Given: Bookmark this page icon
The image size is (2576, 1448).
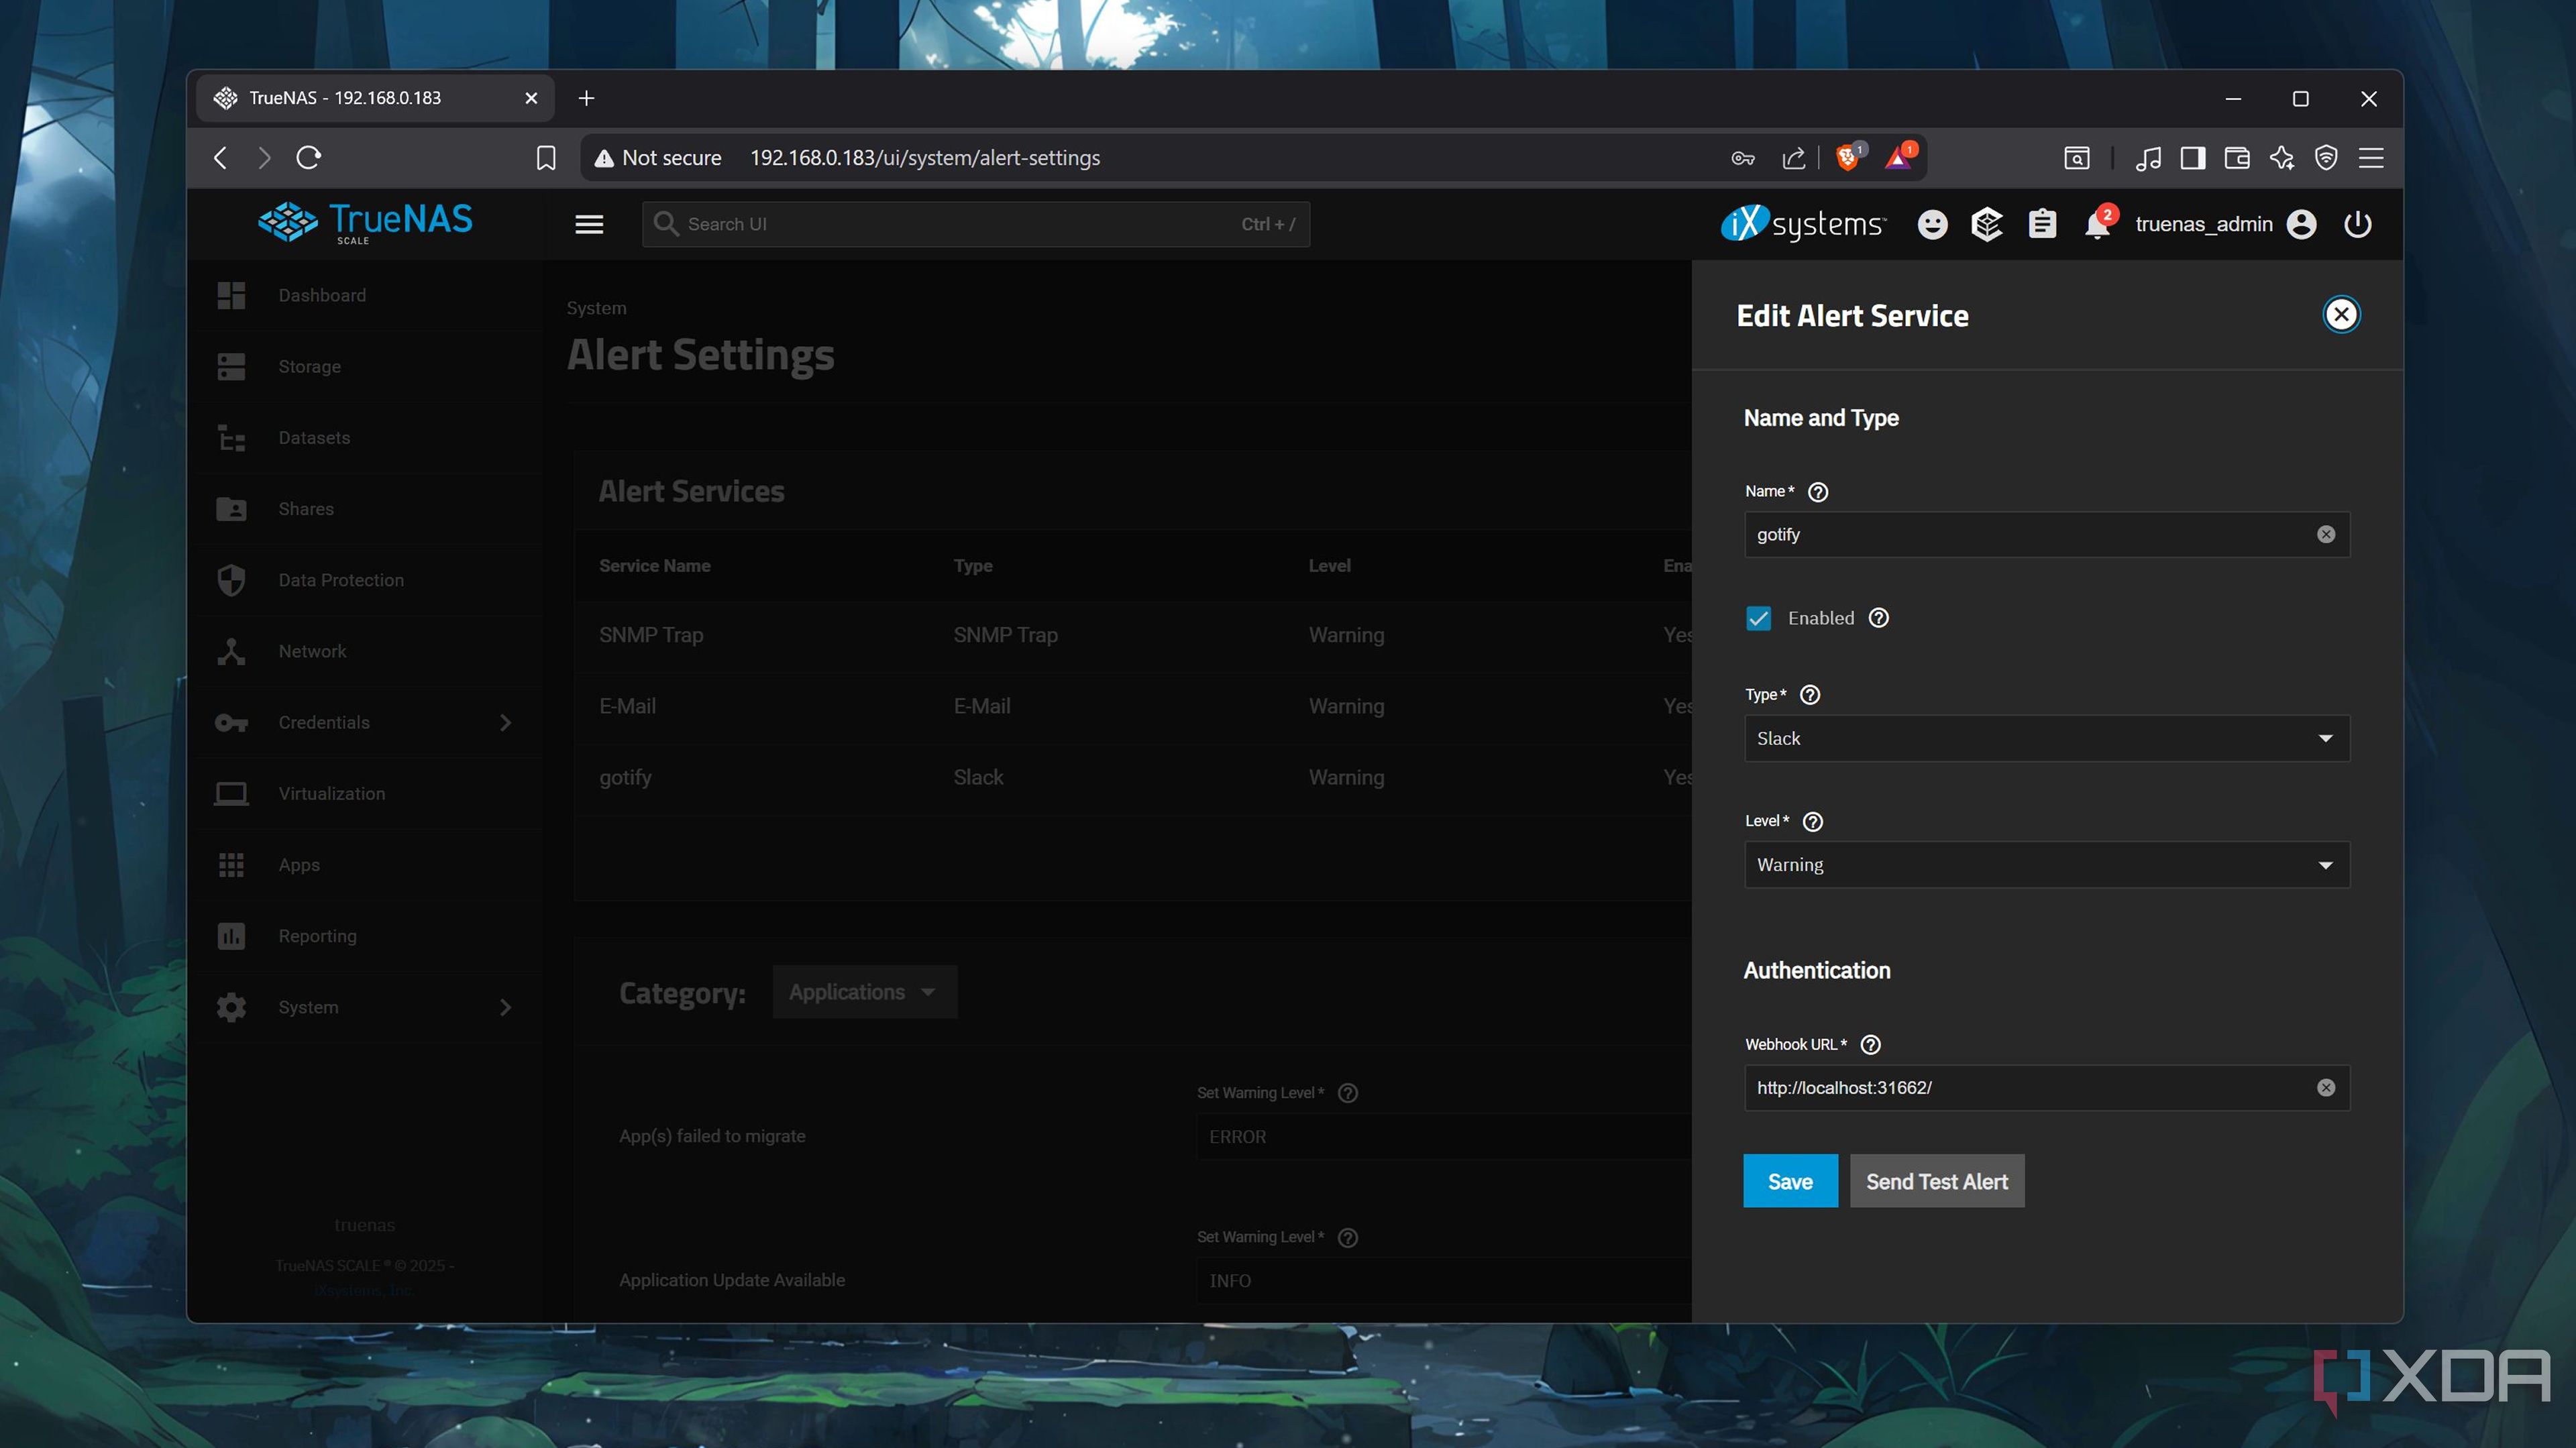Looking at the screenshot, I should (x=545, y=157).
